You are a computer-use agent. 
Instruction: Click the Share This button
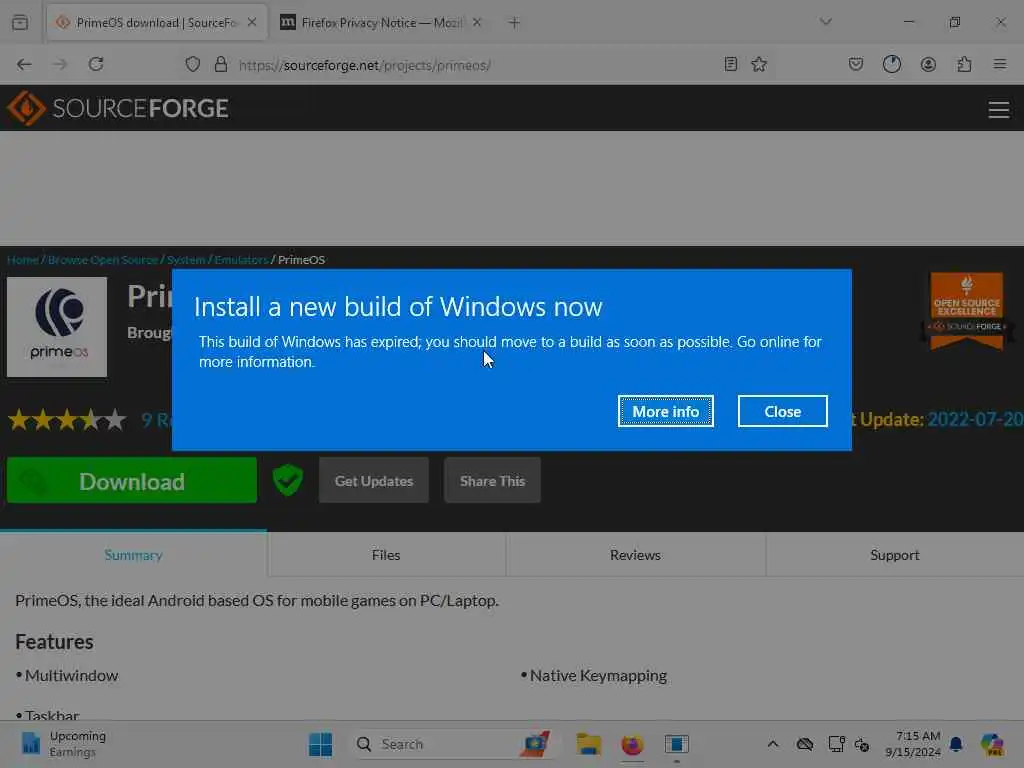pyautogui.click(x=492, y=481)
